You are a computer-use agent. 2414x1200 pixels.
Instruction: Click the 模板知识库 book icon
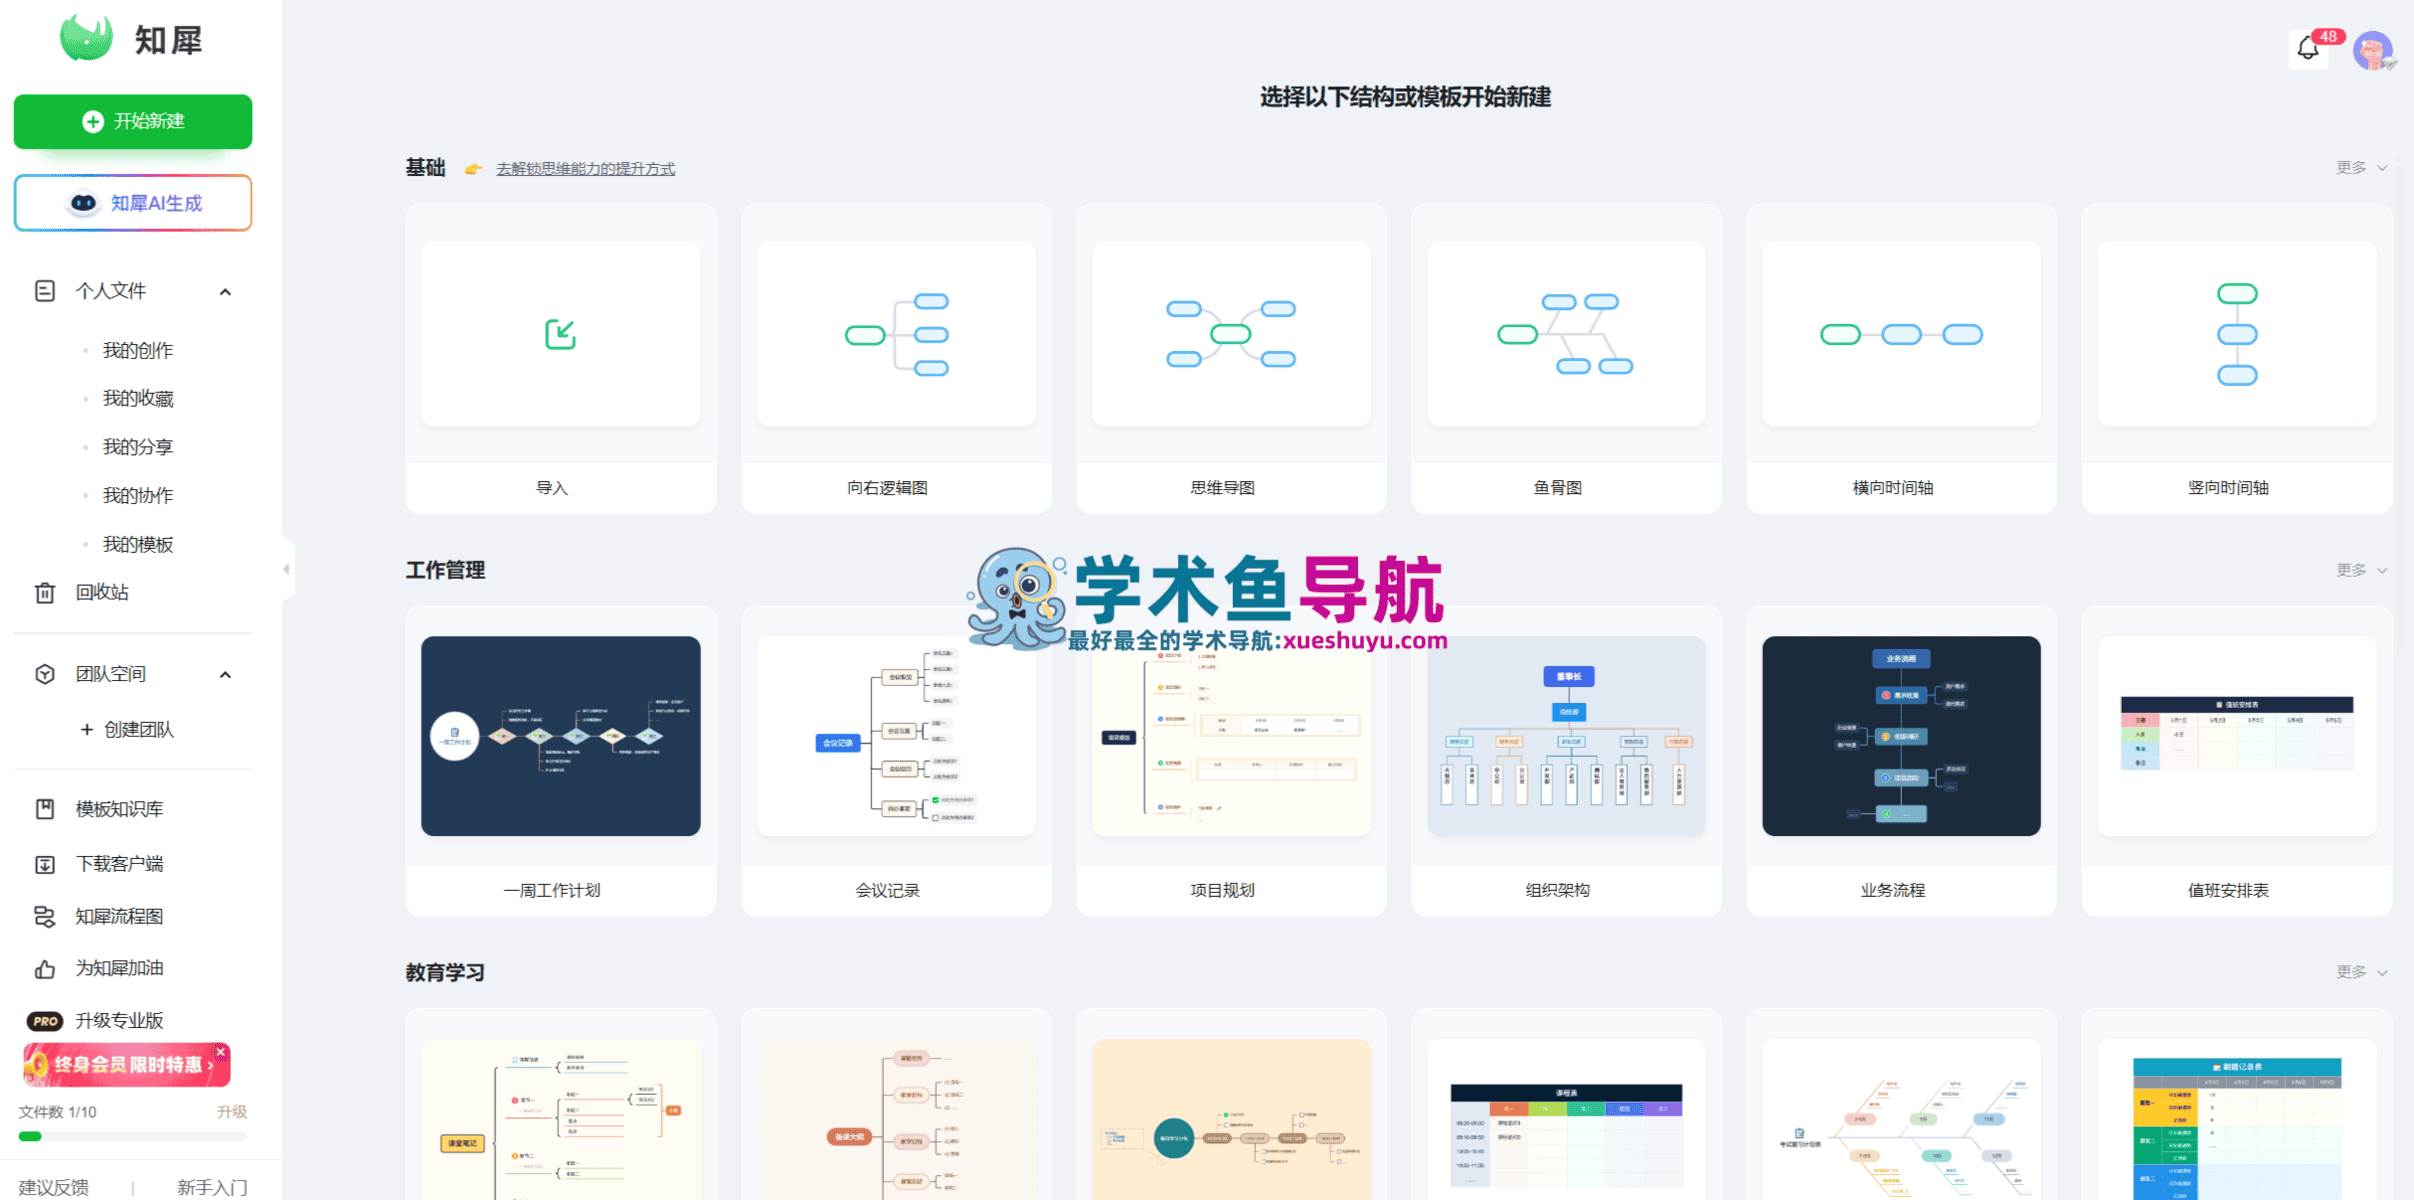coord(45,809)
